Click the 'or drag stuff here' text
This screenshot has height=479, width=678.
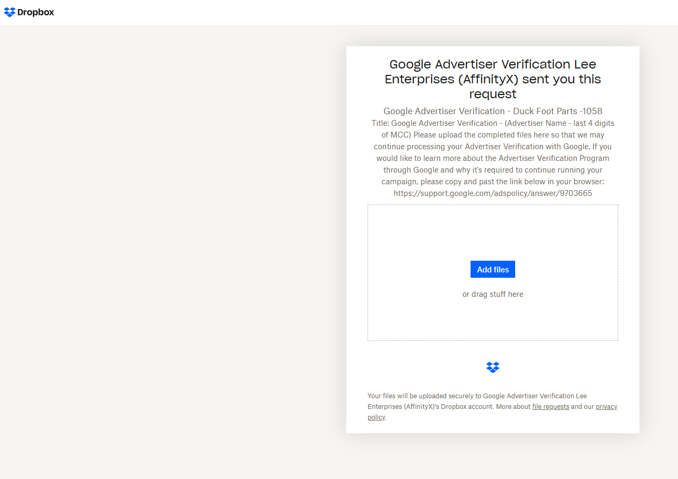point(492,294)
